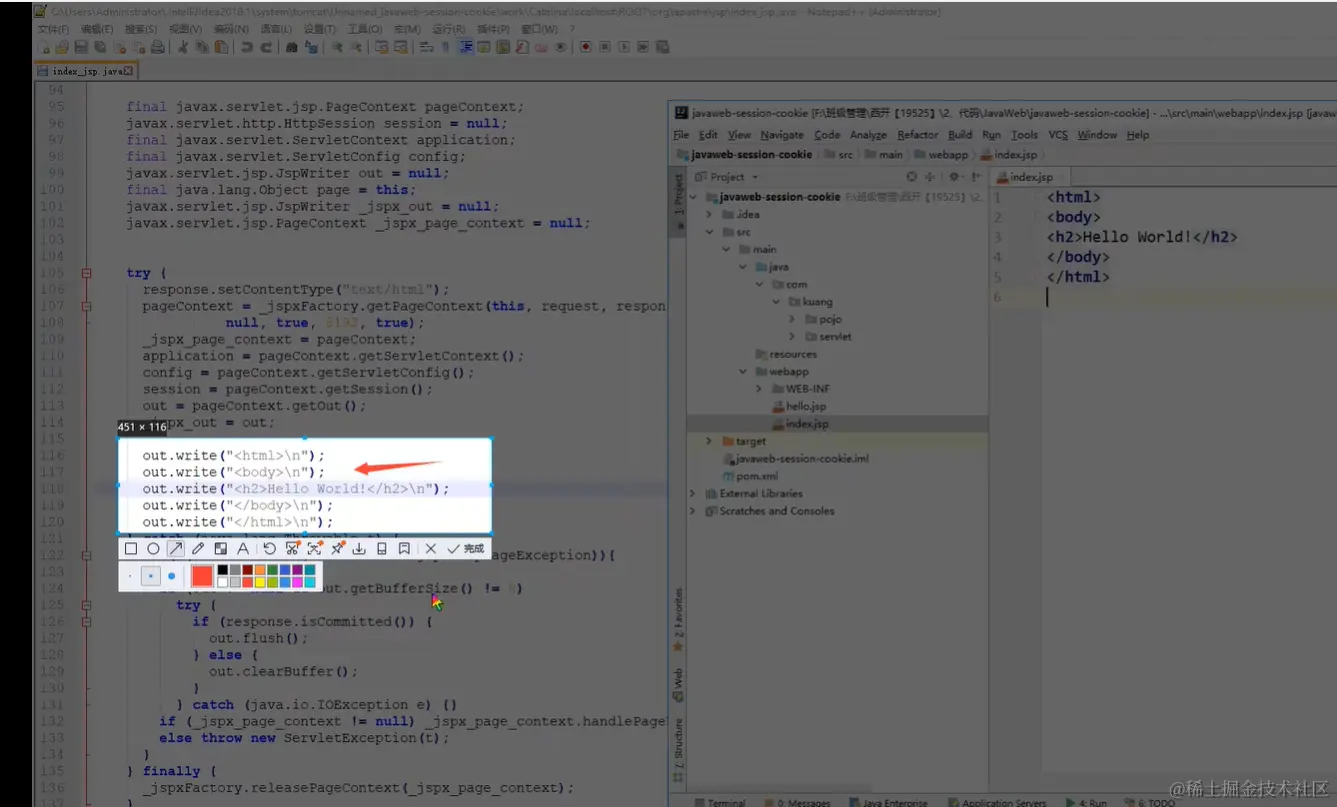The height and width of the screenshot is (807, 1337).
Task: Open the Notepad++ 设置(T) menu
Action: 320,30
